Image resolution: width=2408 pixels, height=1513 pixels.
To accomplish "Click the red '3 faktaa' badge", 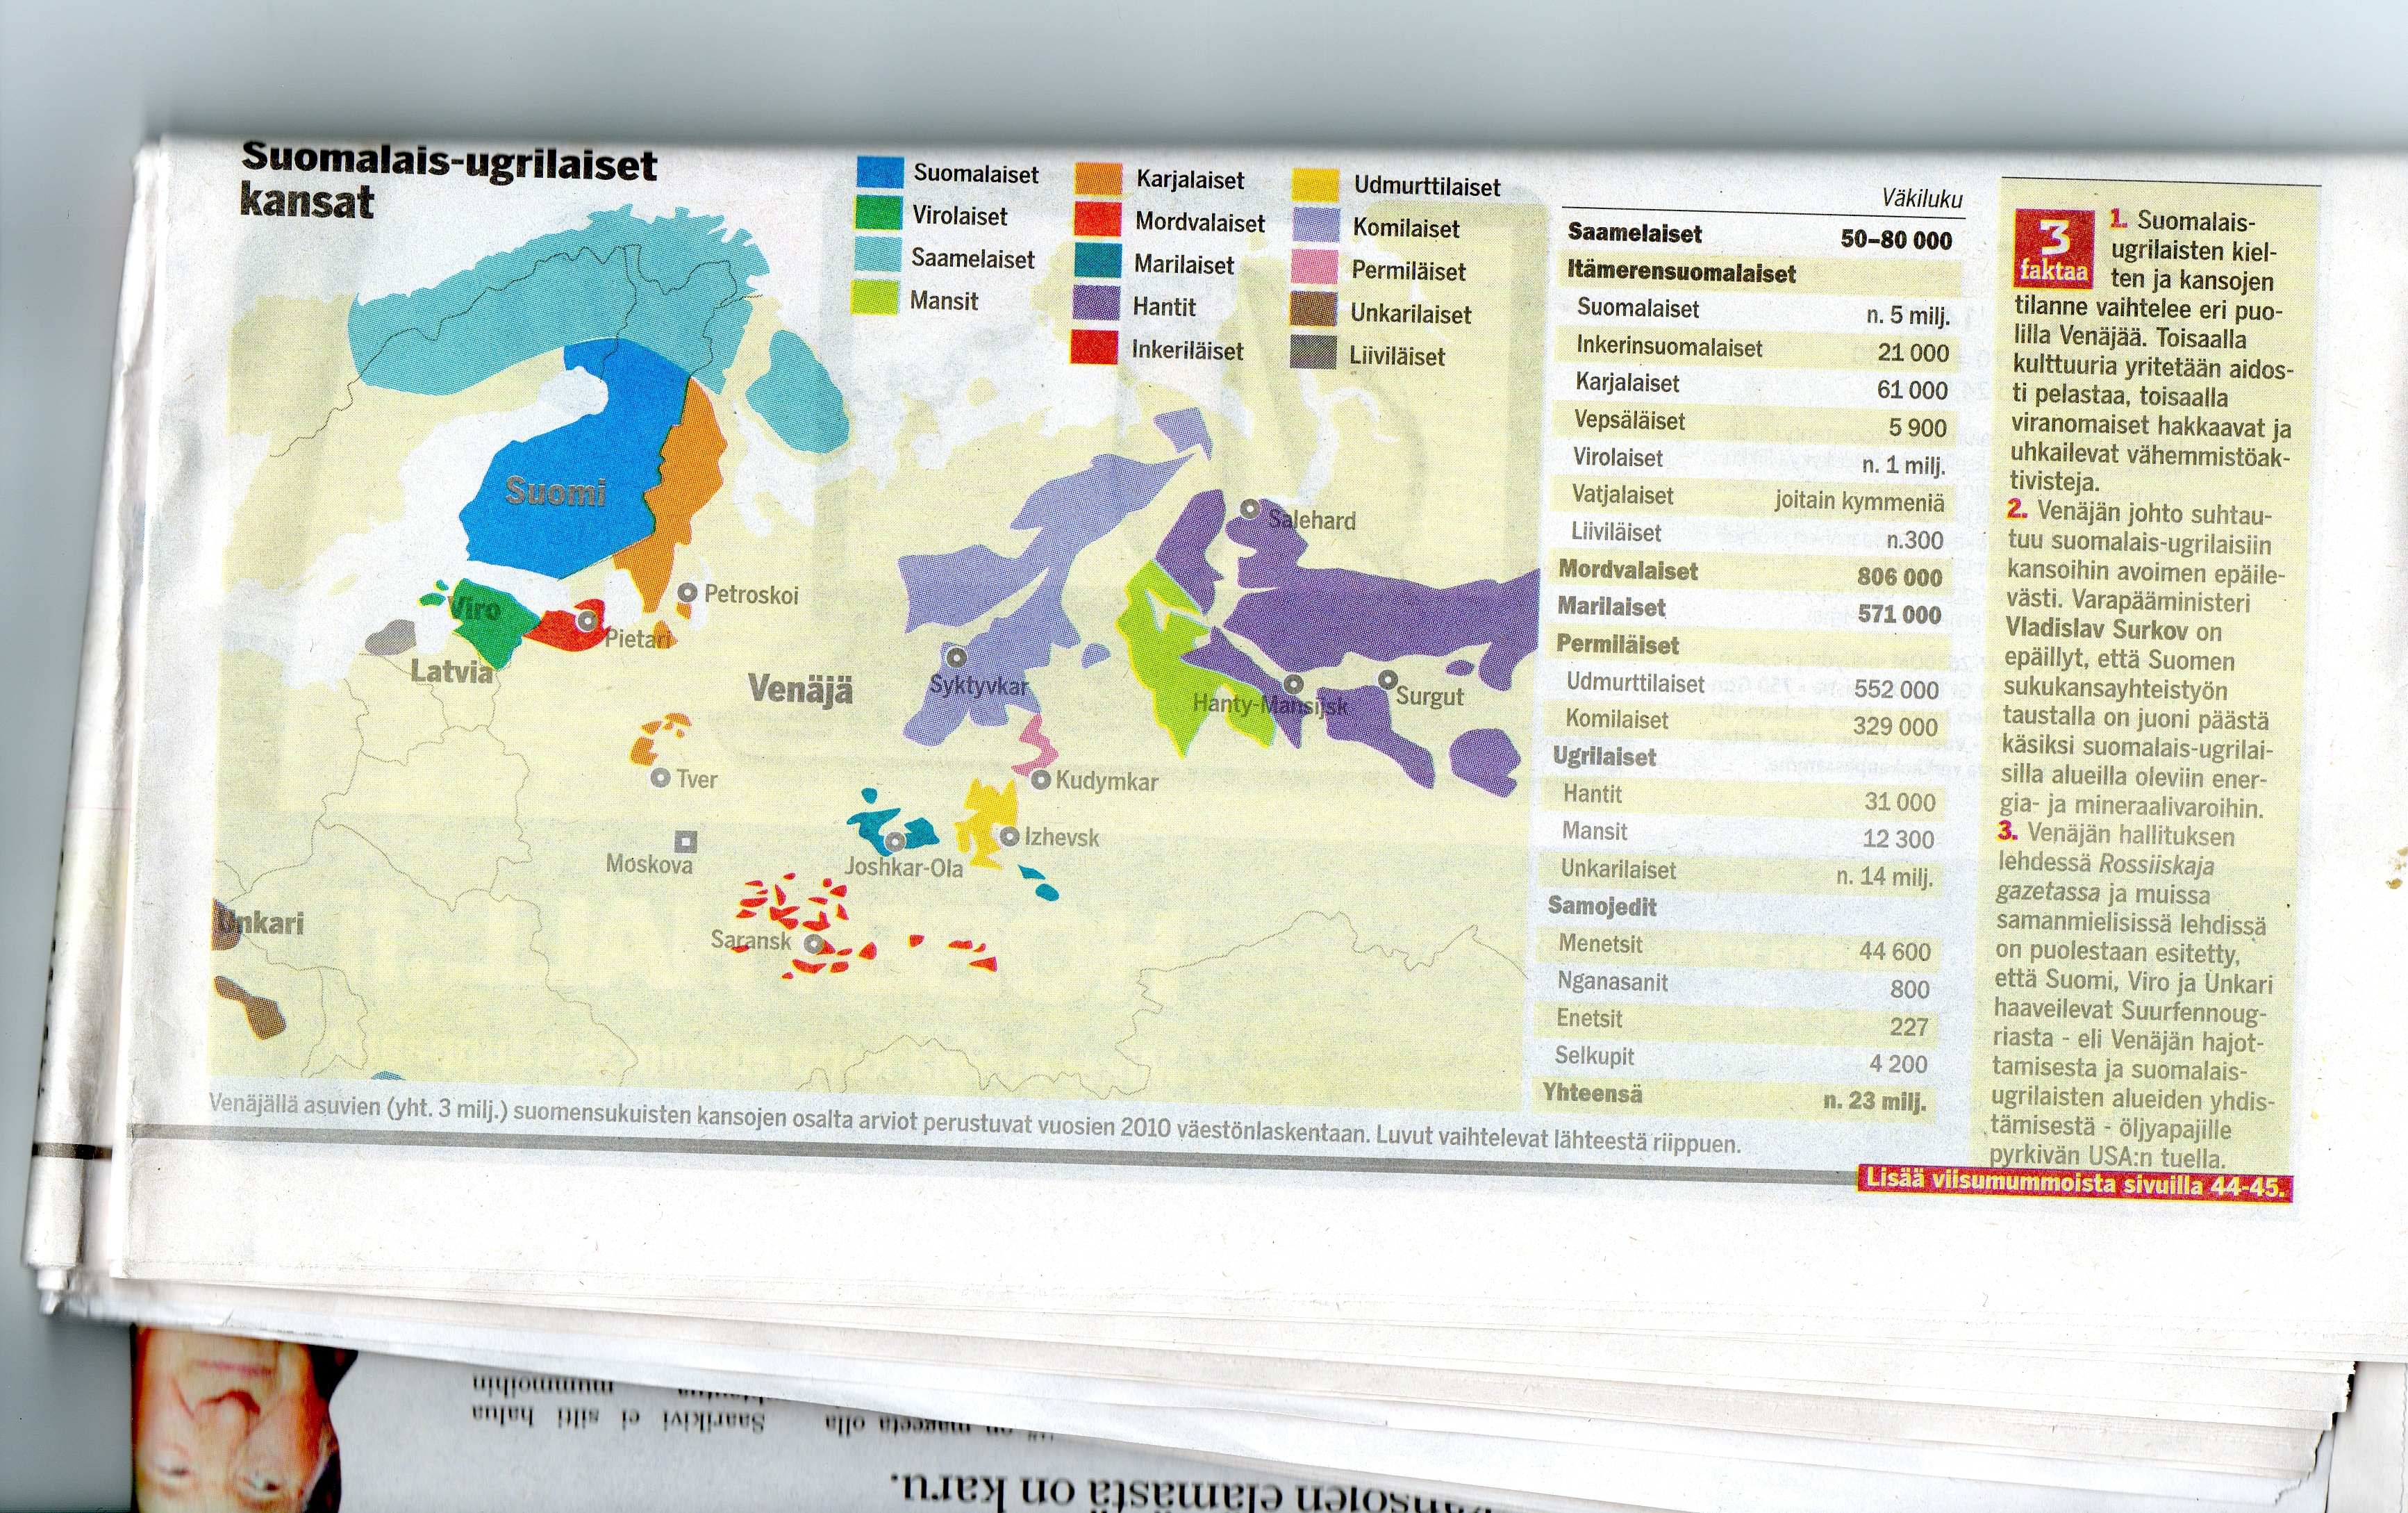I will click(x=2054, y=249).
